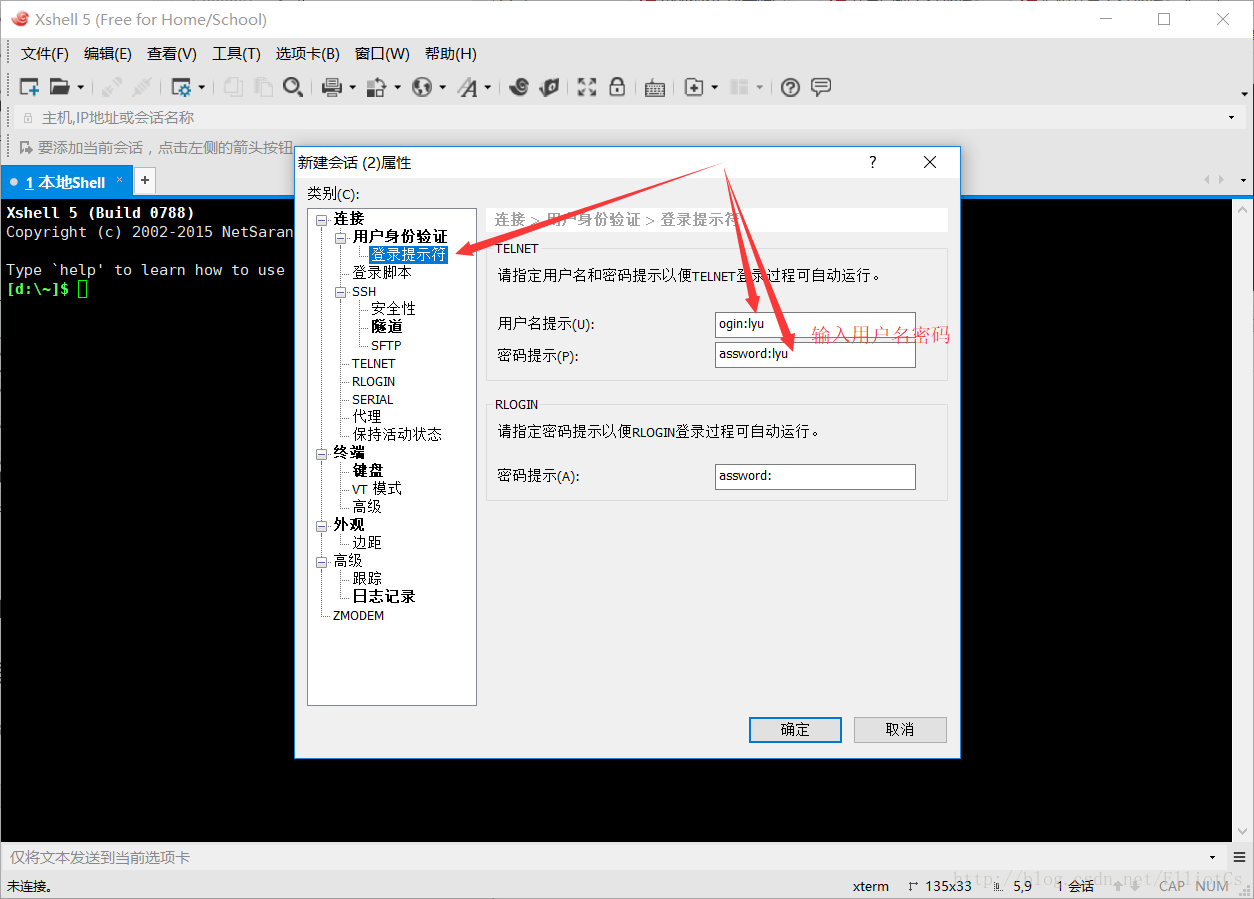Click the file transfer toolbar icon
Viewport: 1254px width, 899px height.
[377, 87]
